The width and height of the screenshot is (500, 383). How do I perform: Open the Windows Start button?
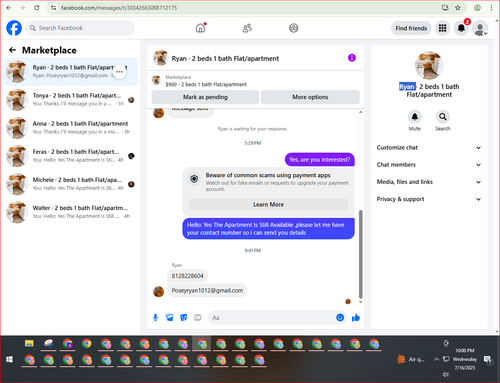(x=9, y=359)
